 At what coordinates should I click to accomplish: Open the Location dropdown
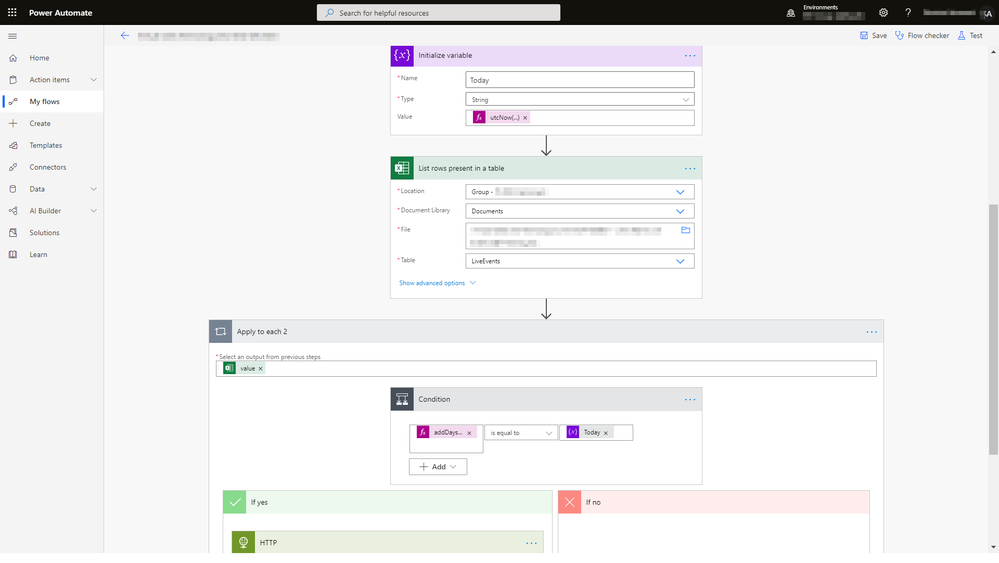tap(580, 192)
